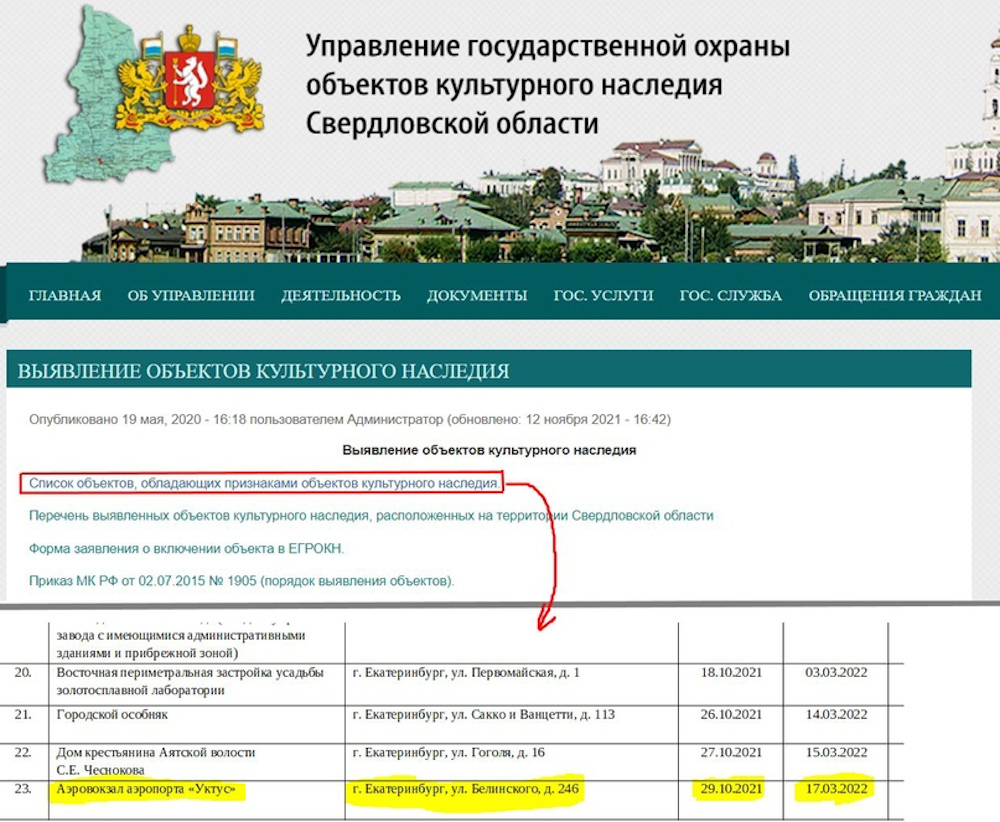
Task: Select cell Восточная периметральная застройка усадьбы
Action: coord(190,681)
